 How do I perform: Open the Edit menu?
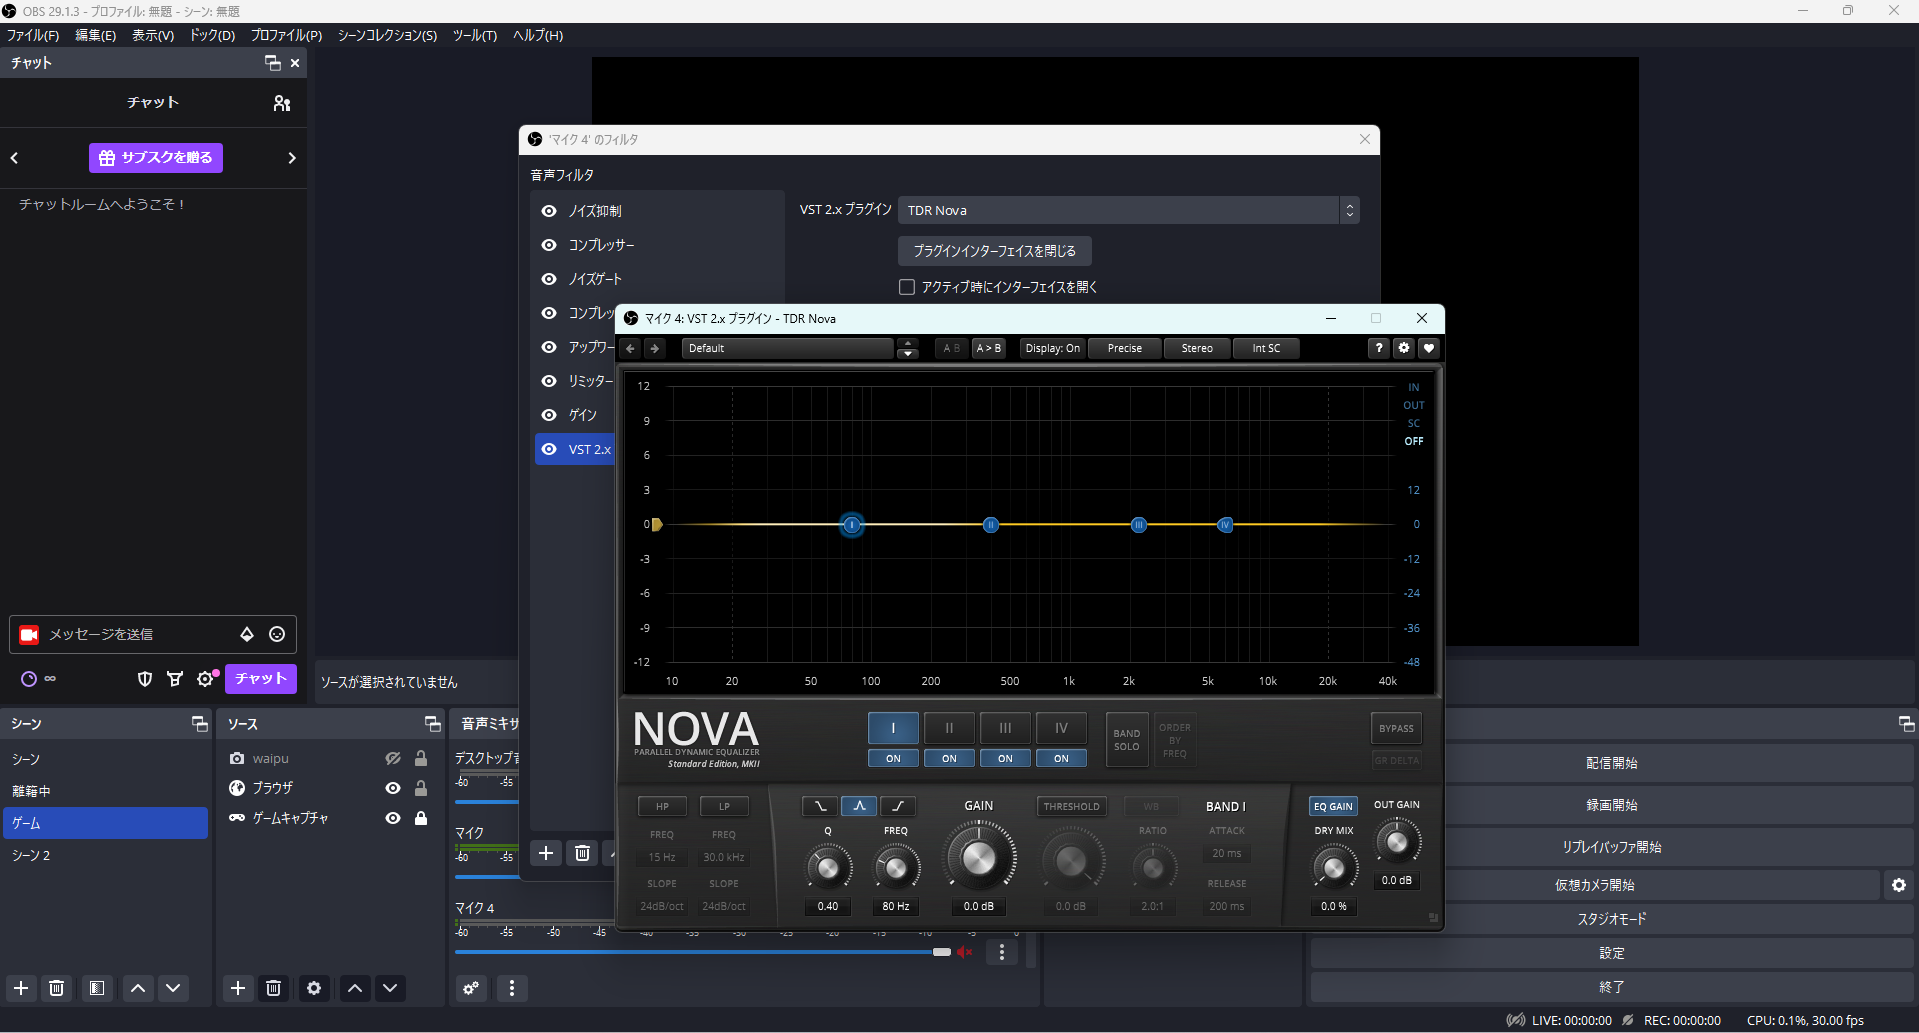(96, 35)
